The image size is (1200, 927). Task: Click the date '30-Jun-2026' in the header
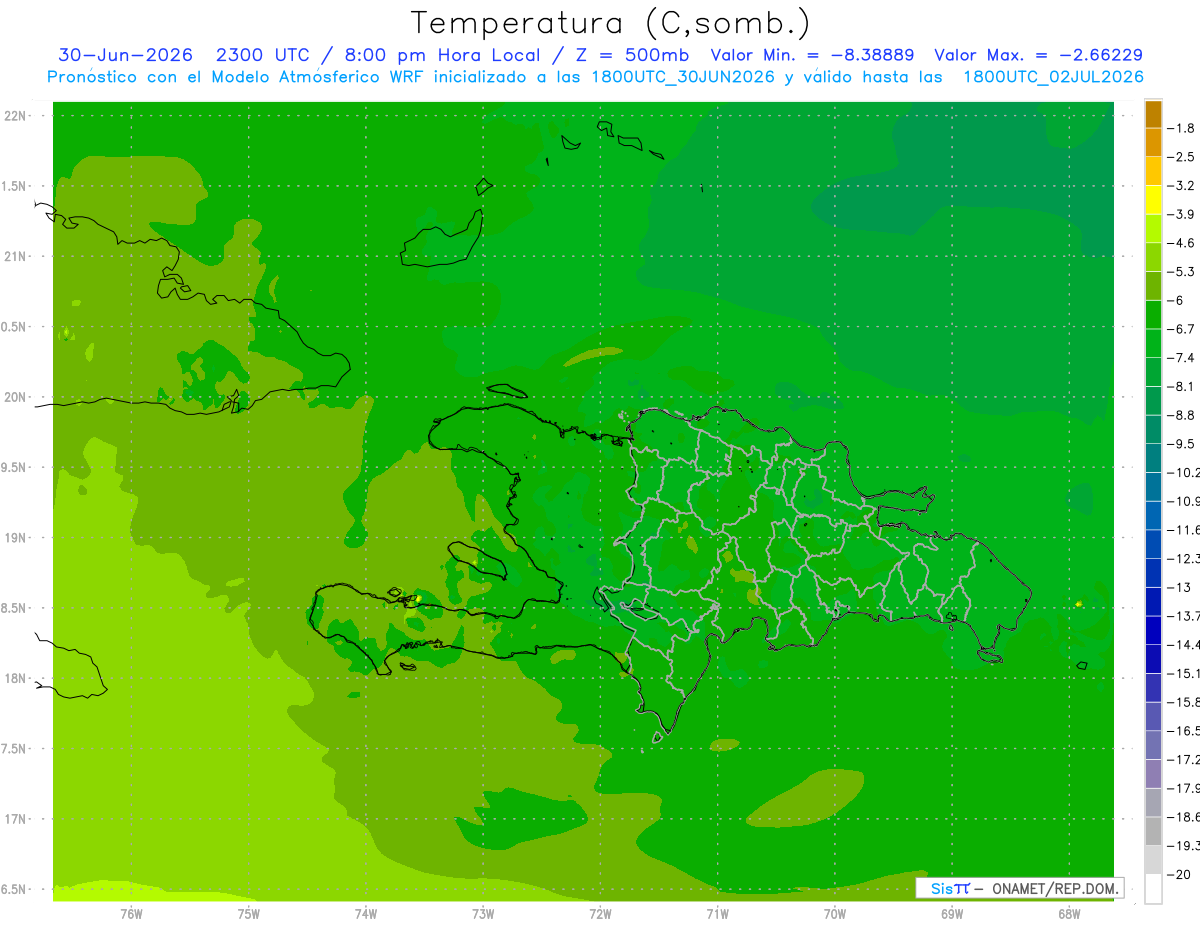click(x=125, y=55)
